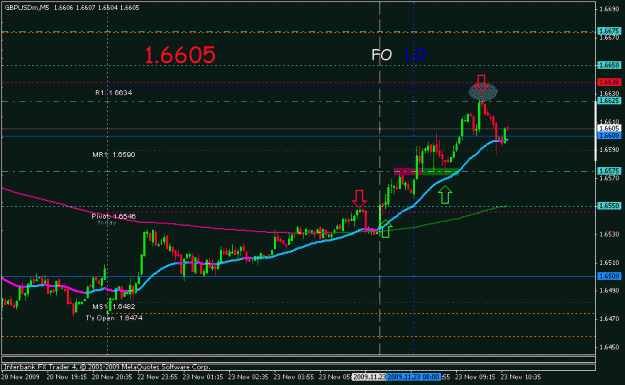
Task: Click the 1.6450 price scale value
Action: [x=609, y=347]
